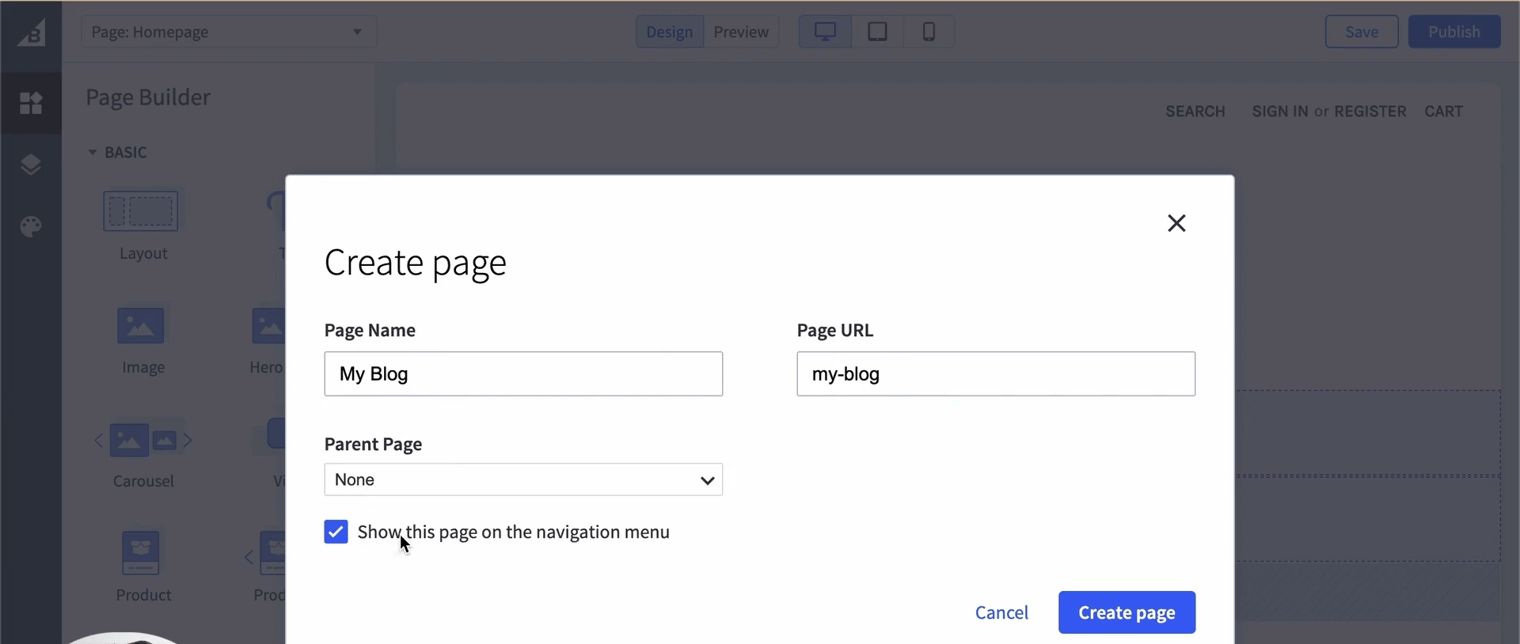
Task: Open the layers panel in sidebar
Action: pyautogui.click(x=31, y=164)
